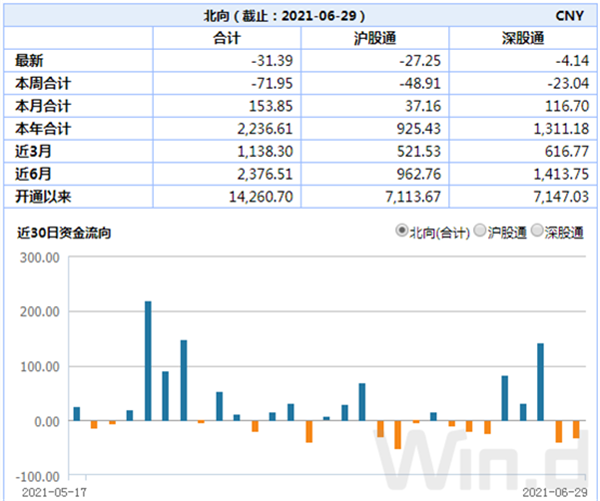
Task: Select the 沪股通 radio button
Action: click(x=480, y=231)
